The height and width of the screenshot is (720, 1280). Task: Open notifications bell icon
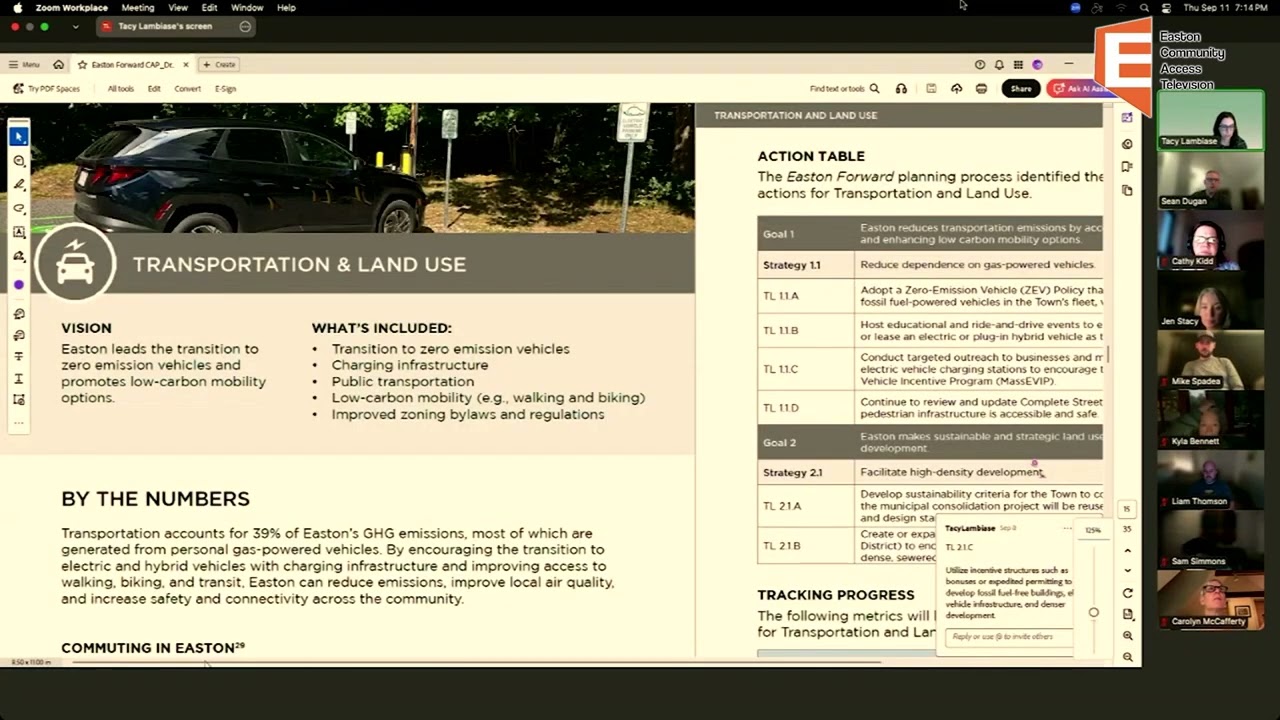[999, 64]
